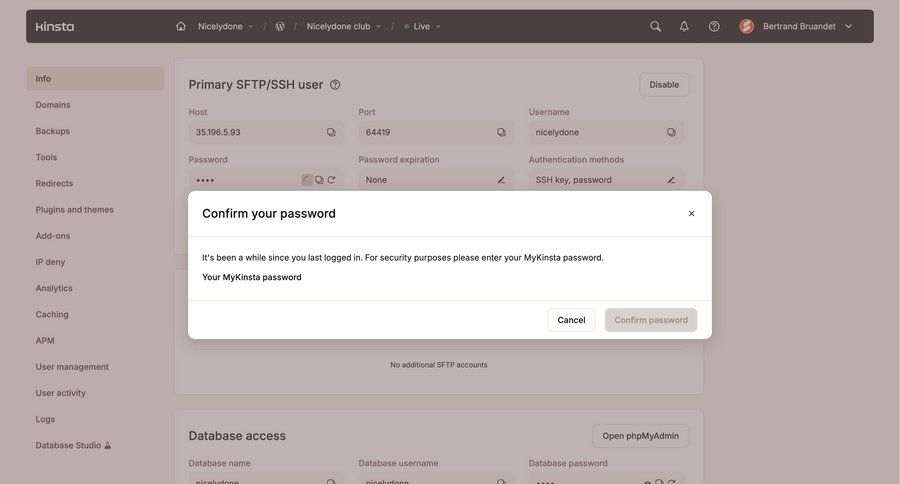900x484 pixels.
Task: Click Confirm password button
Action: pyautogui.click(x=651, y=320)
